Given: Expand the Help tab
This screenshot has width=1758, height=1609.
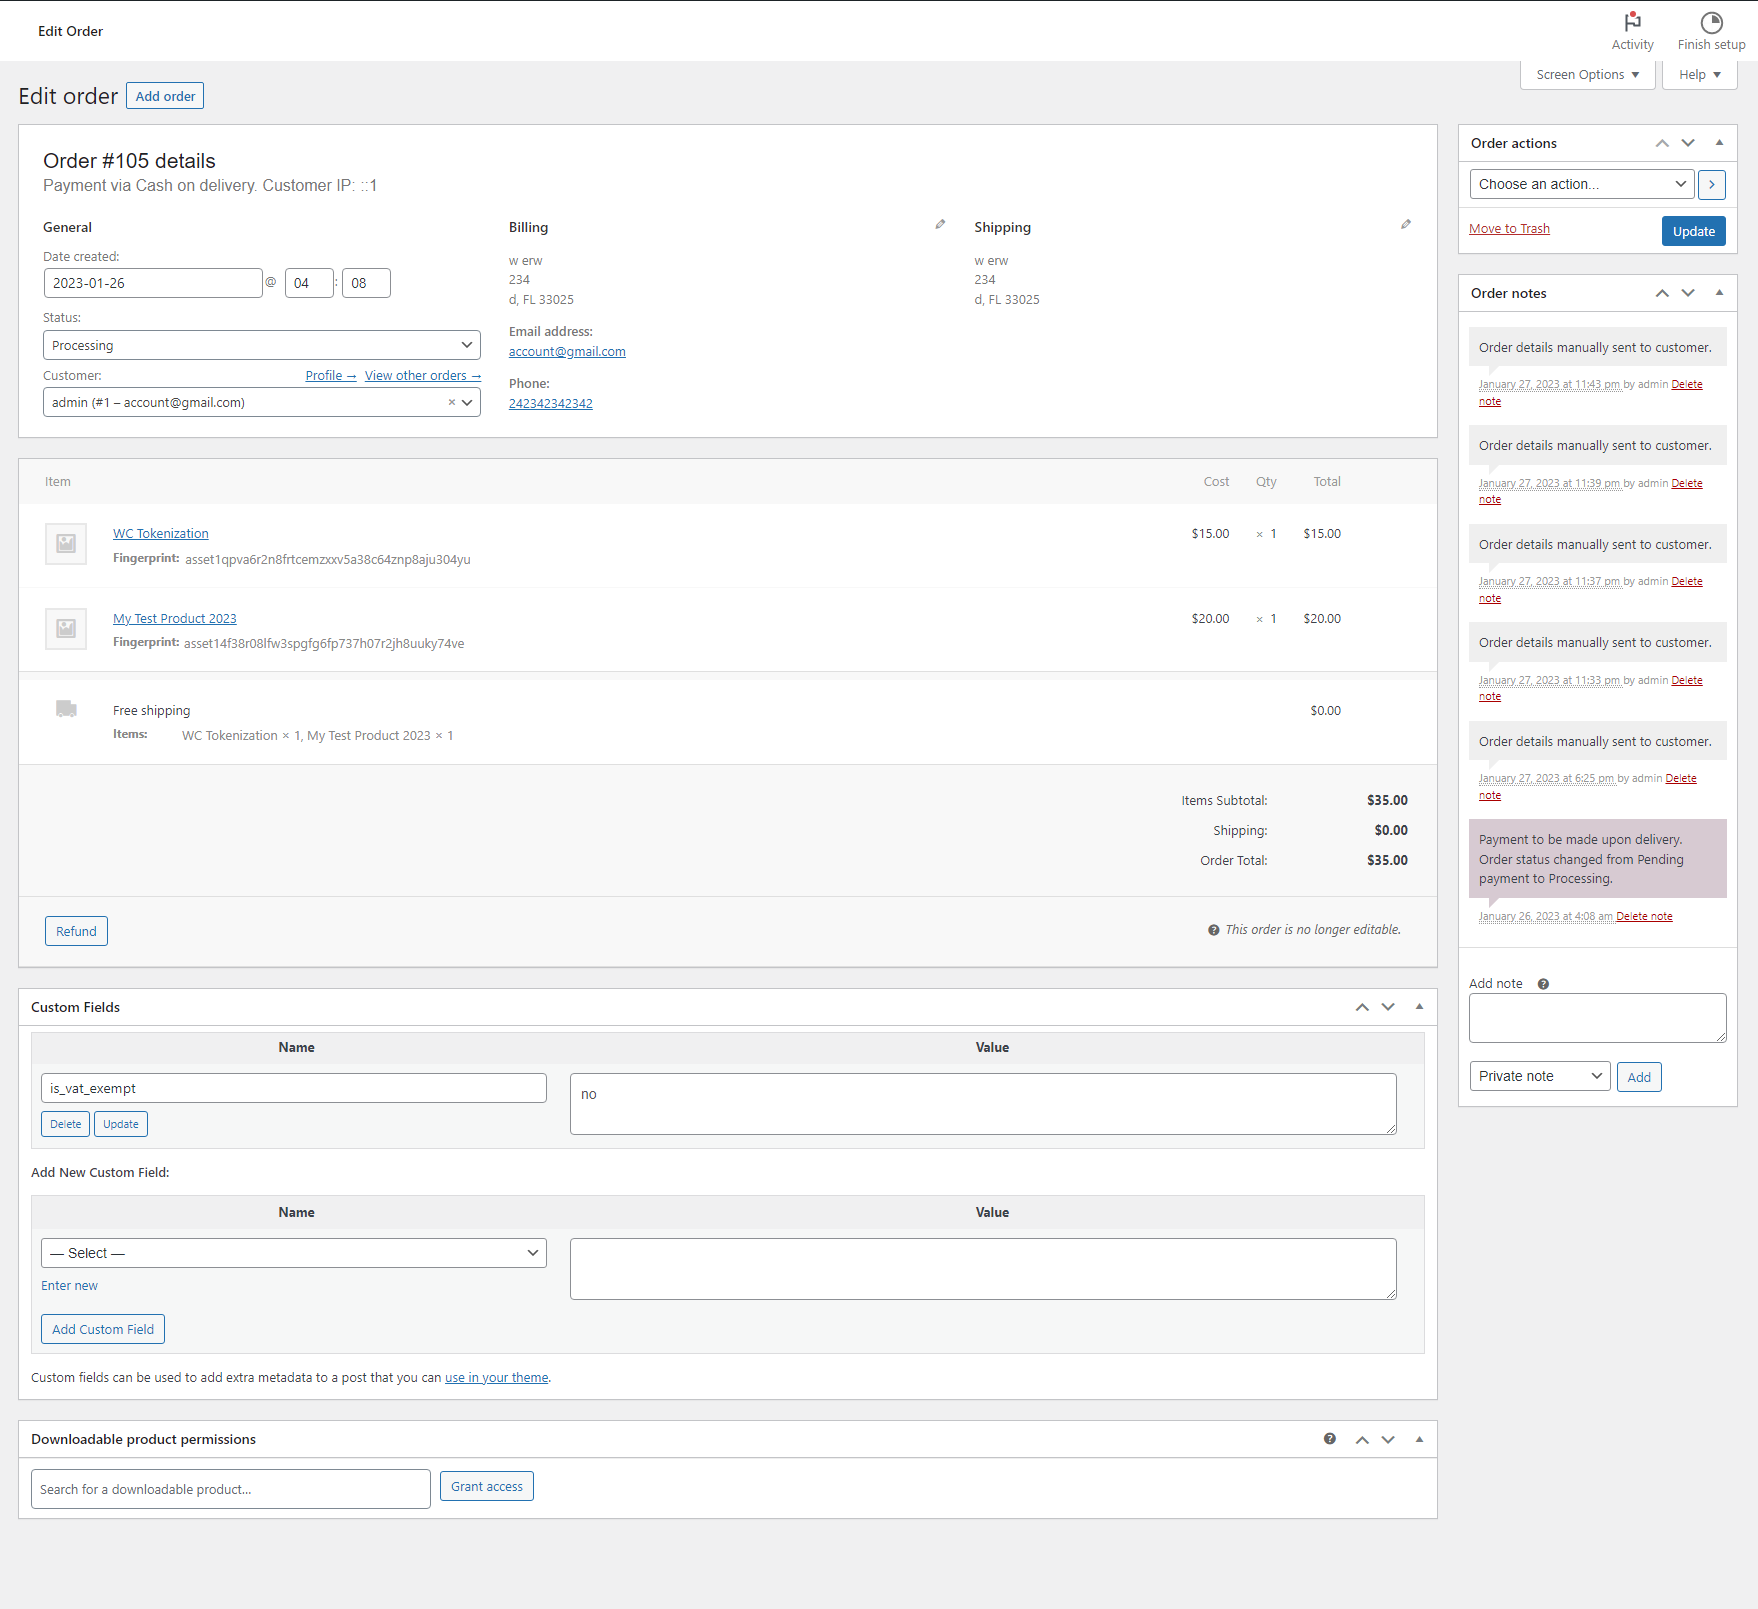Looking at the screenshot, I should click(x=1700, y=75).
